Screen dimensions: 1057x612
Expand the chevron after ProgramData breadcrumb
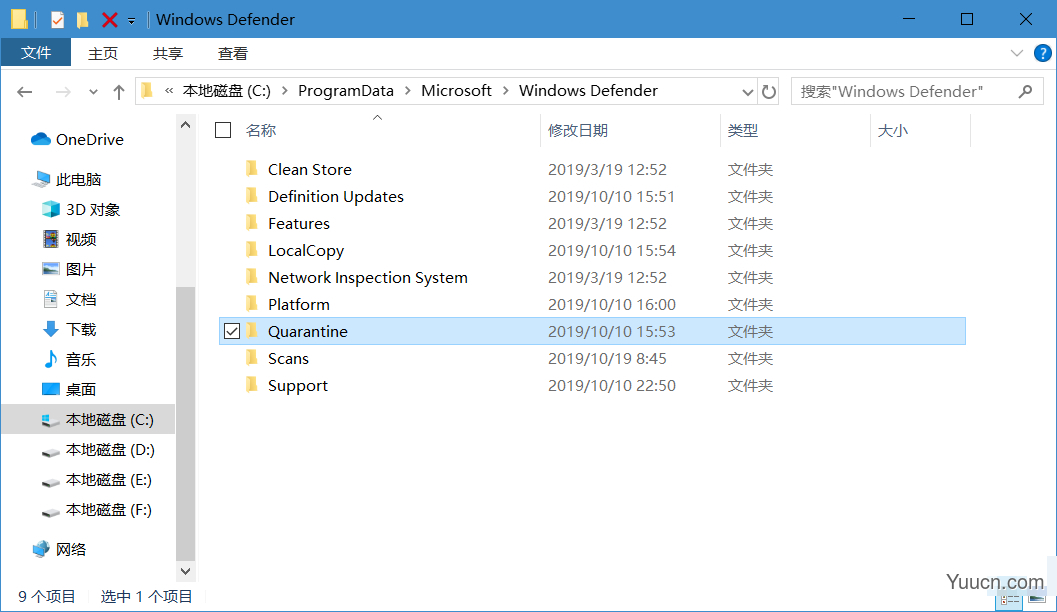(408, 91)
